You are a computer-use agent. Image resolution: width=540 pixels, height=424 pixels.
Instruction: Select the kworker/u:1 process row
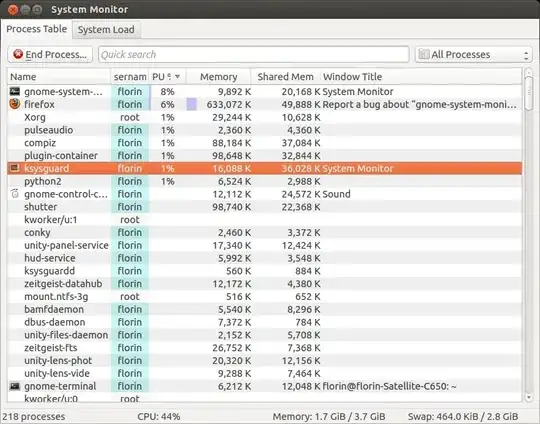[264, 219]
